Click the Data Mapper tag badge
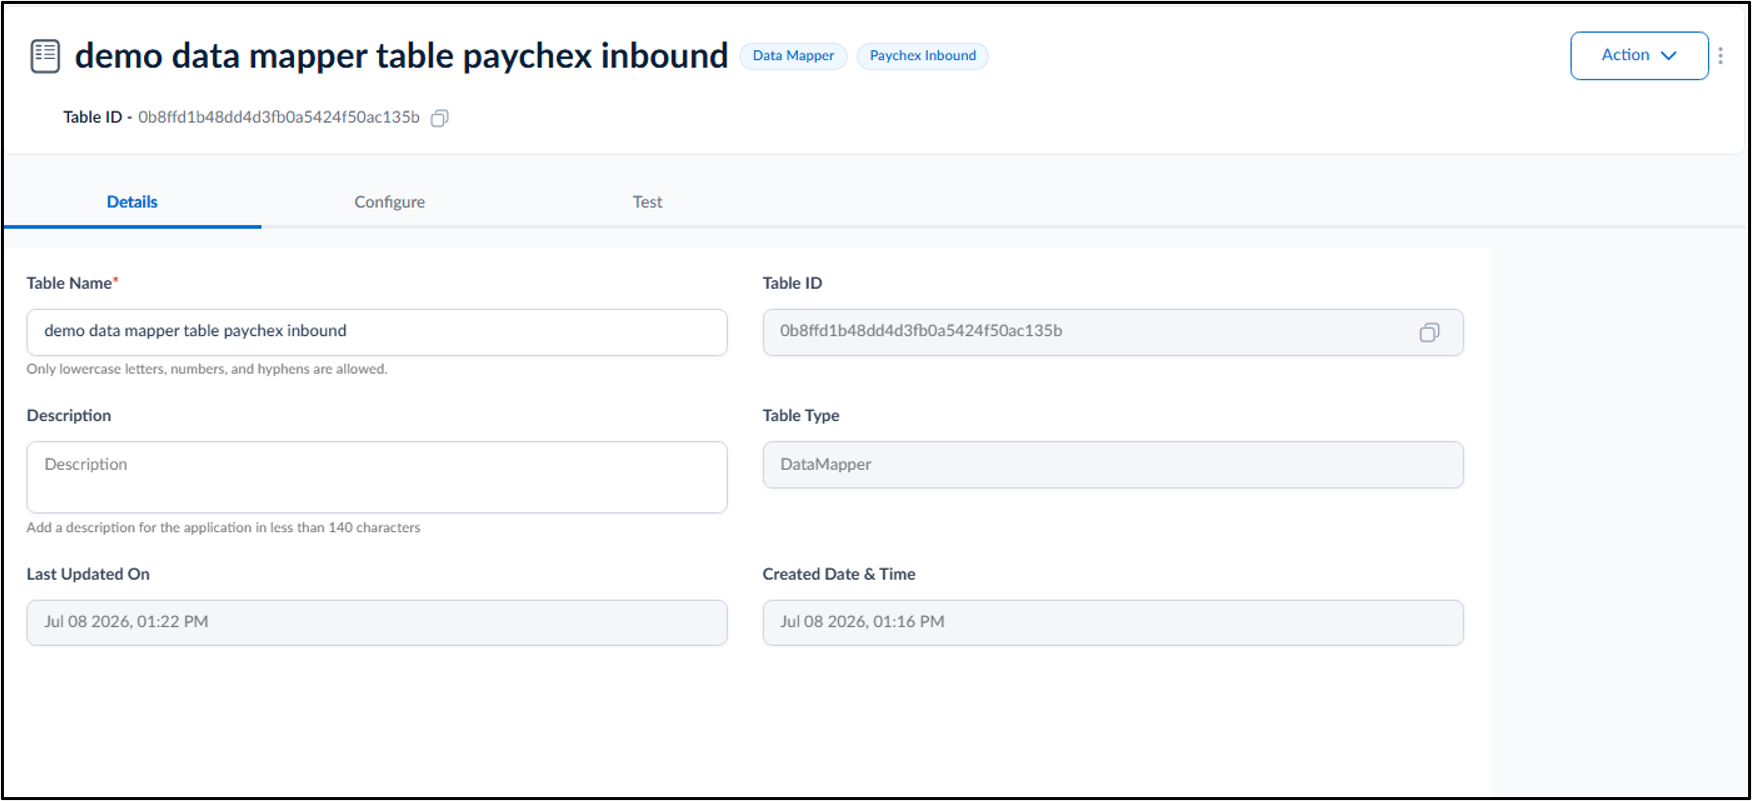Image resolution: width=1752 pixels, height=801 pixels. 793,56
